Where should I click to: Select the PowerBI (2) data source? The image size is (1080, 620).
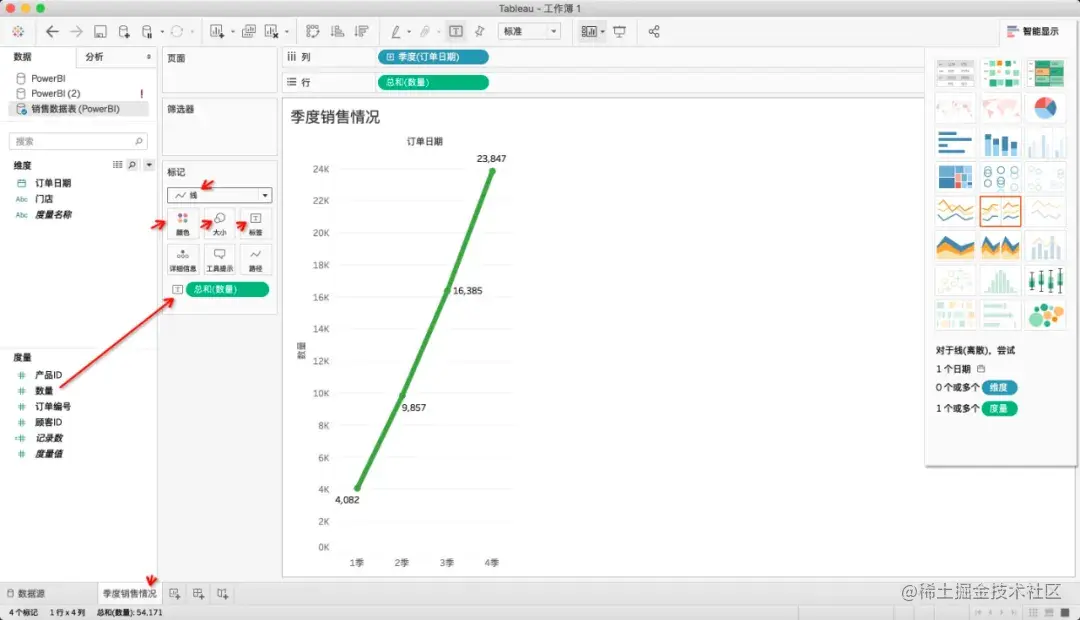pos(55,94)
